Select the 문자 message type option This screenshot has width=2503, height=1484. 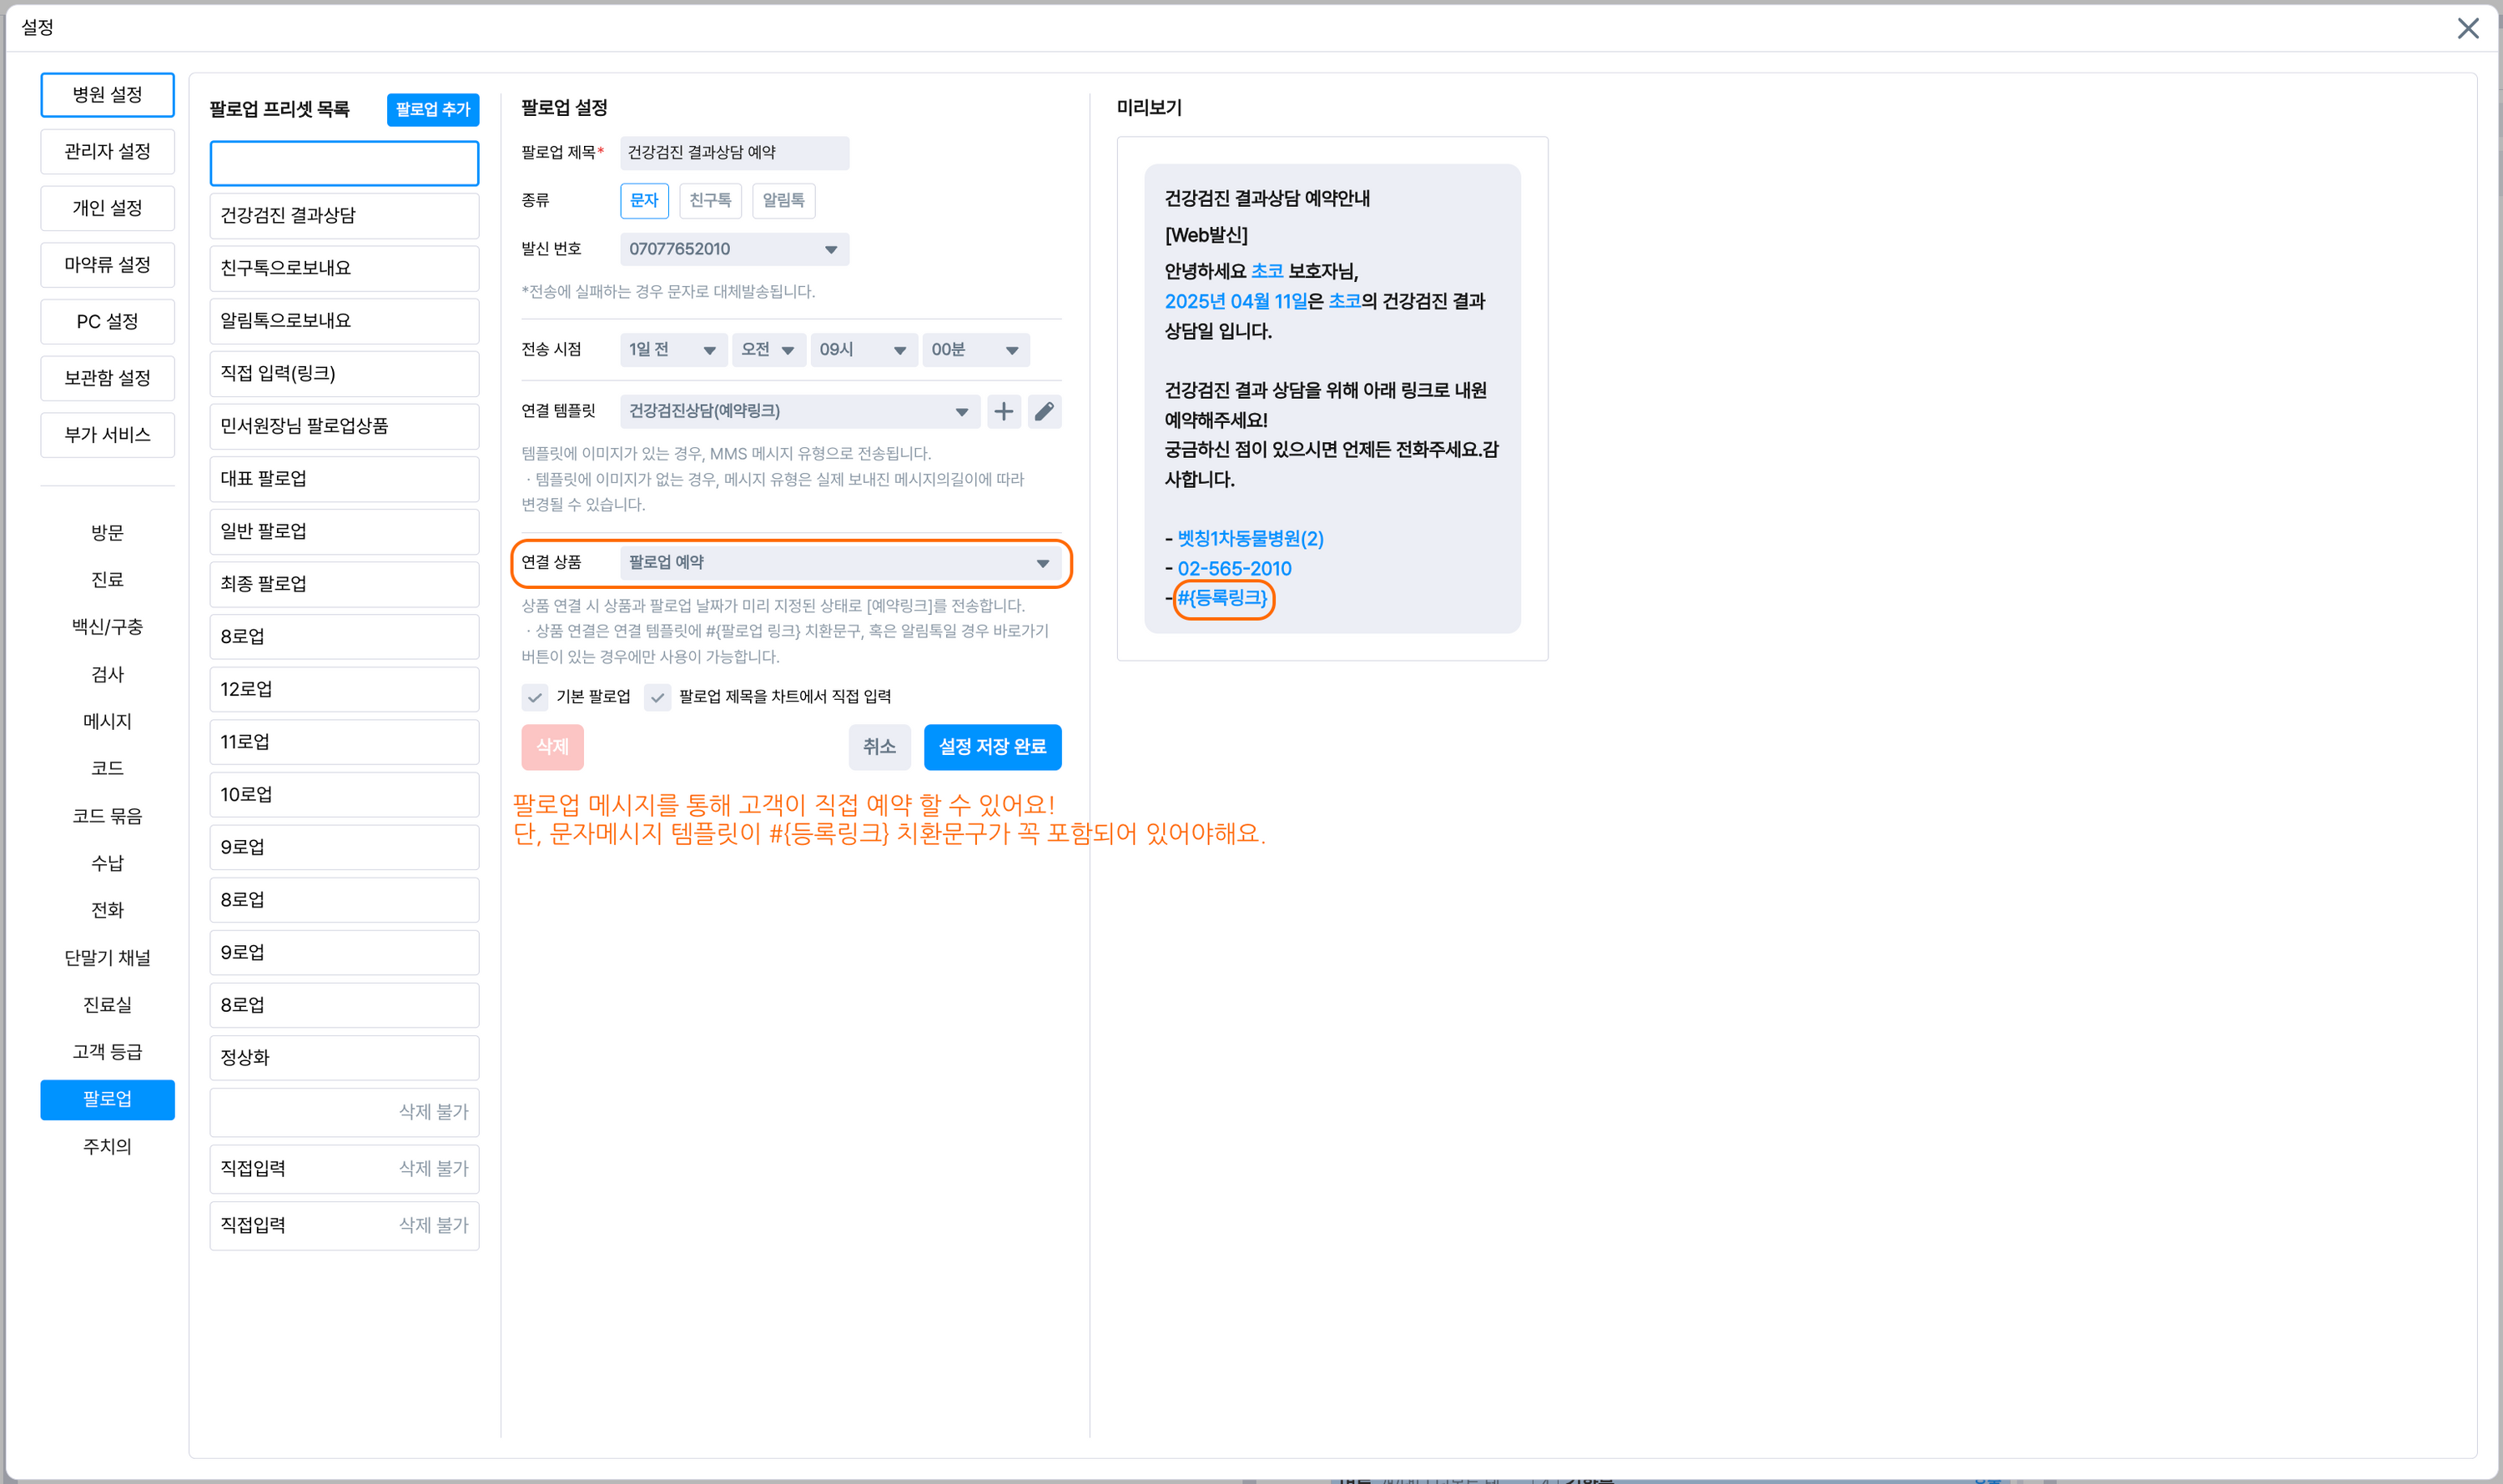(x=644, y=200)
